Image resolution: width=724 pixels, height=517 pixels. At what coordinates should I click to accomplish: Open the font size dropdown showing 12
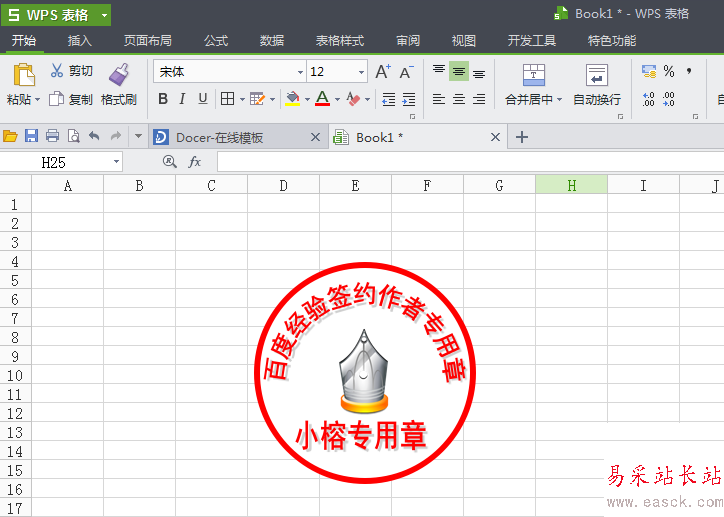point(362,72)
